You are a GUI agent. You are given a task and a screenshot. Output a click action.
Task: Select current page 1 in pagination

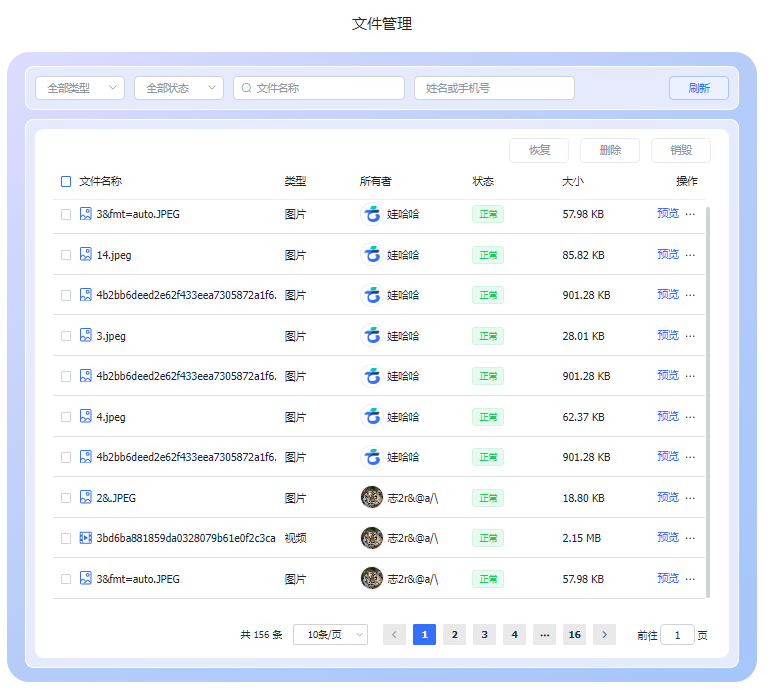(x=425, y=635)
